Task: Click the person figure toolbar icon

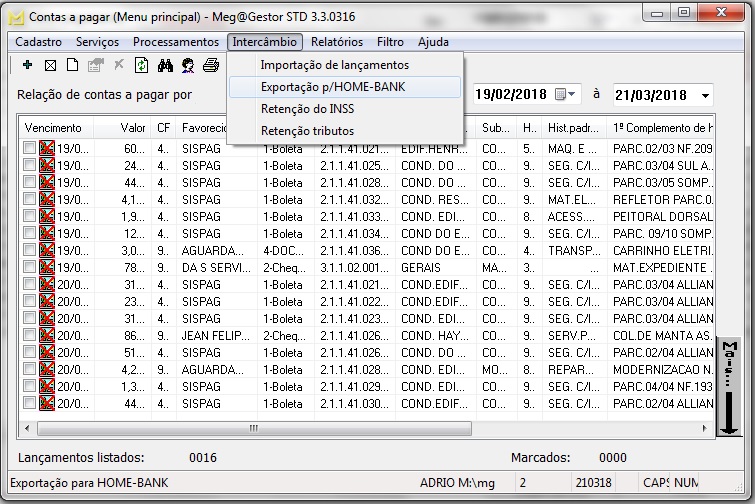Action: click(187, 65)
